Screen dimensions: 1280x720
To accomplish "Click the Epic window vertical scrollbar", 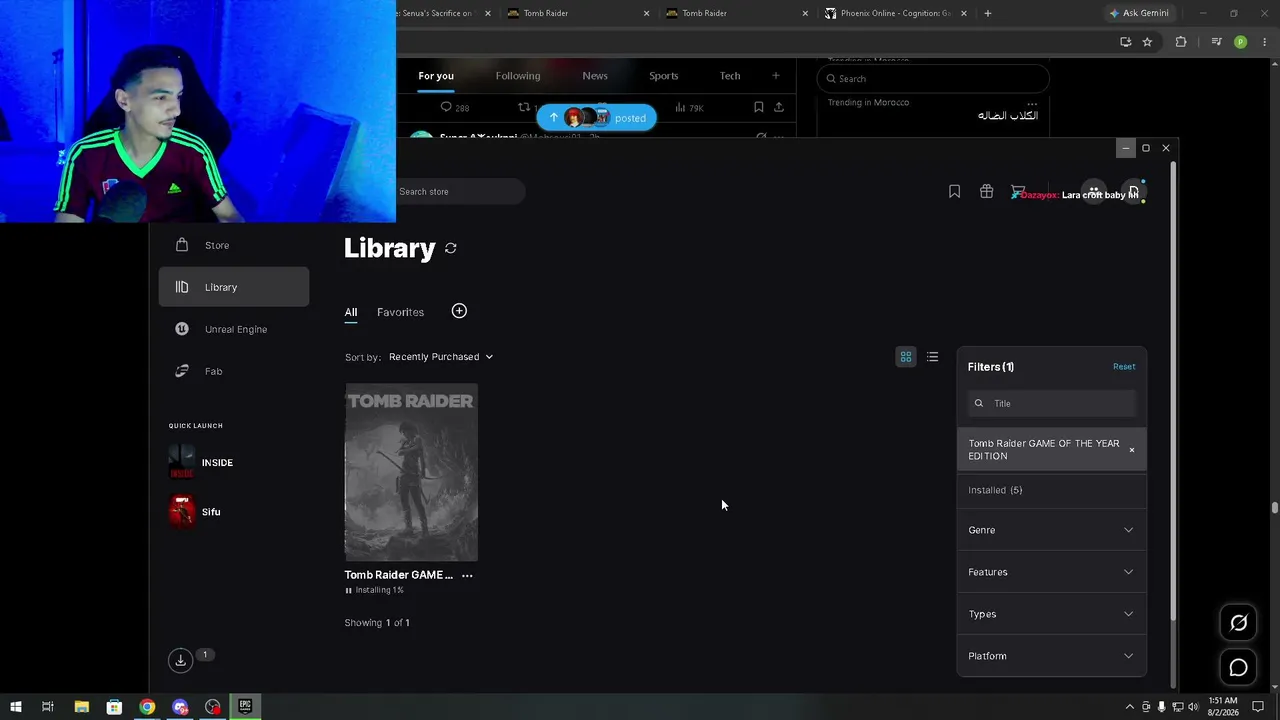I will [1174, 390].
